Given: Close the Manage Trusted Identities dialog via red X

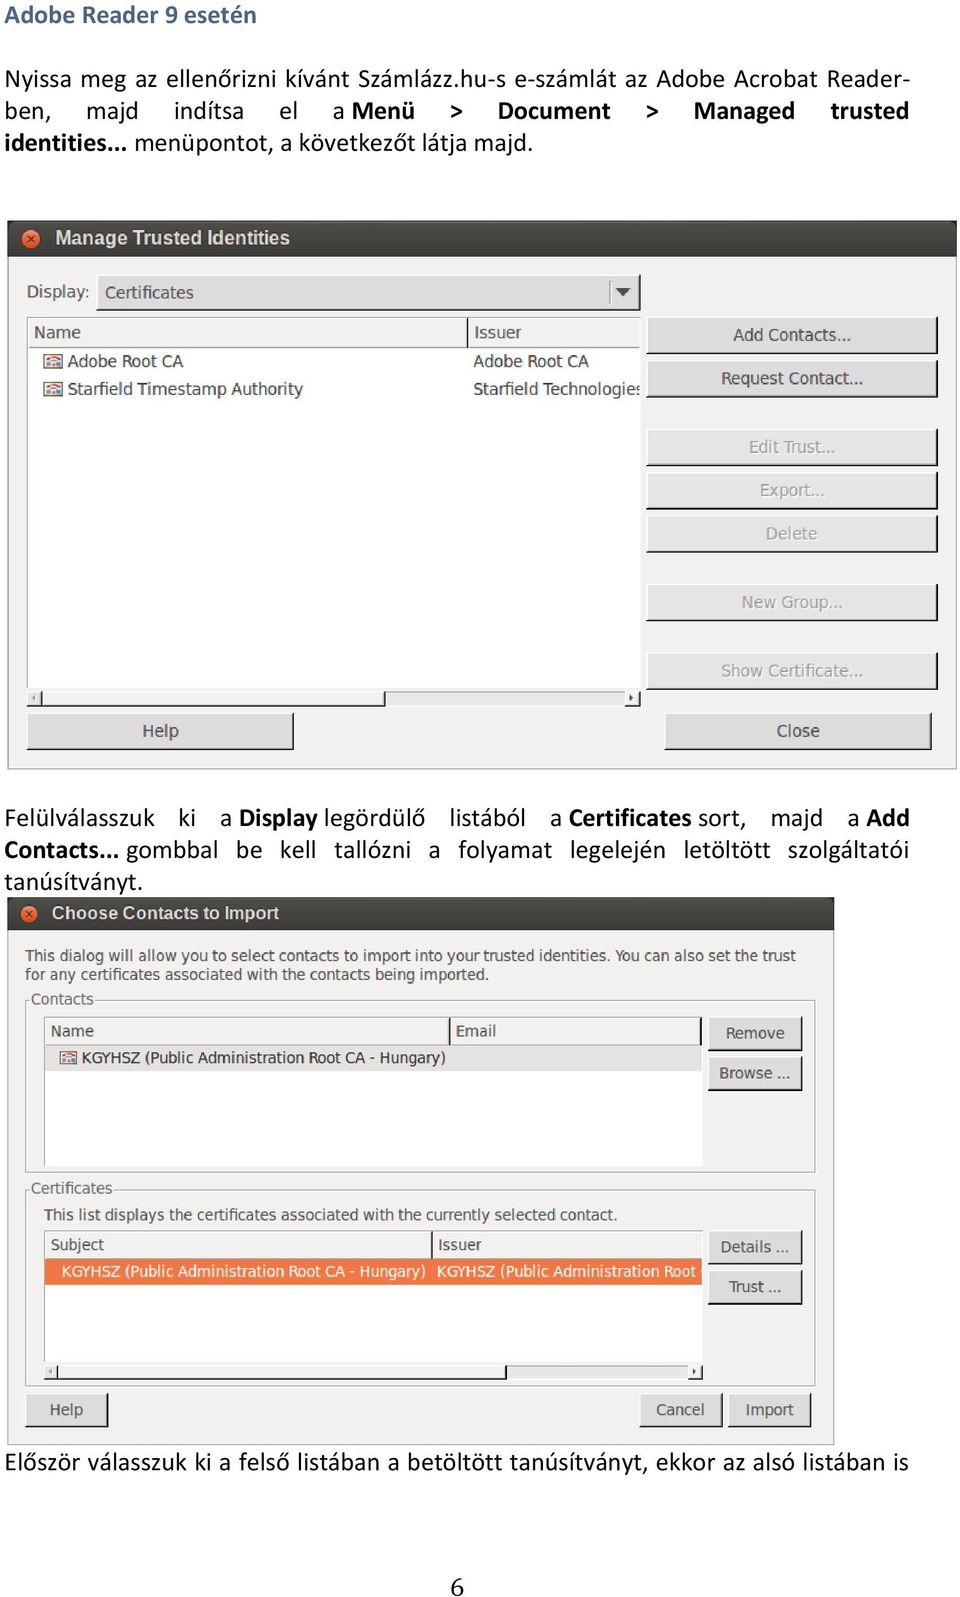Looking at the screenshot, I should tap(31, 238).
